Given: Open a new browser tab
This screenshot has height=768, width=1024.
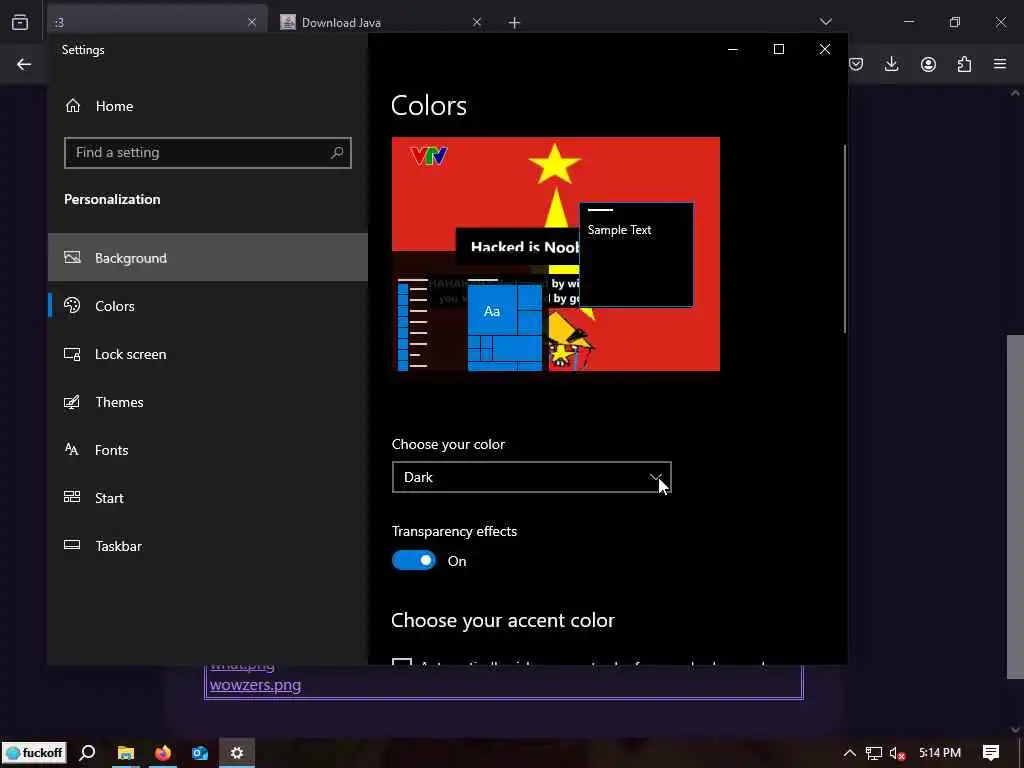Looking at the screenshot, I should point(515,23).
